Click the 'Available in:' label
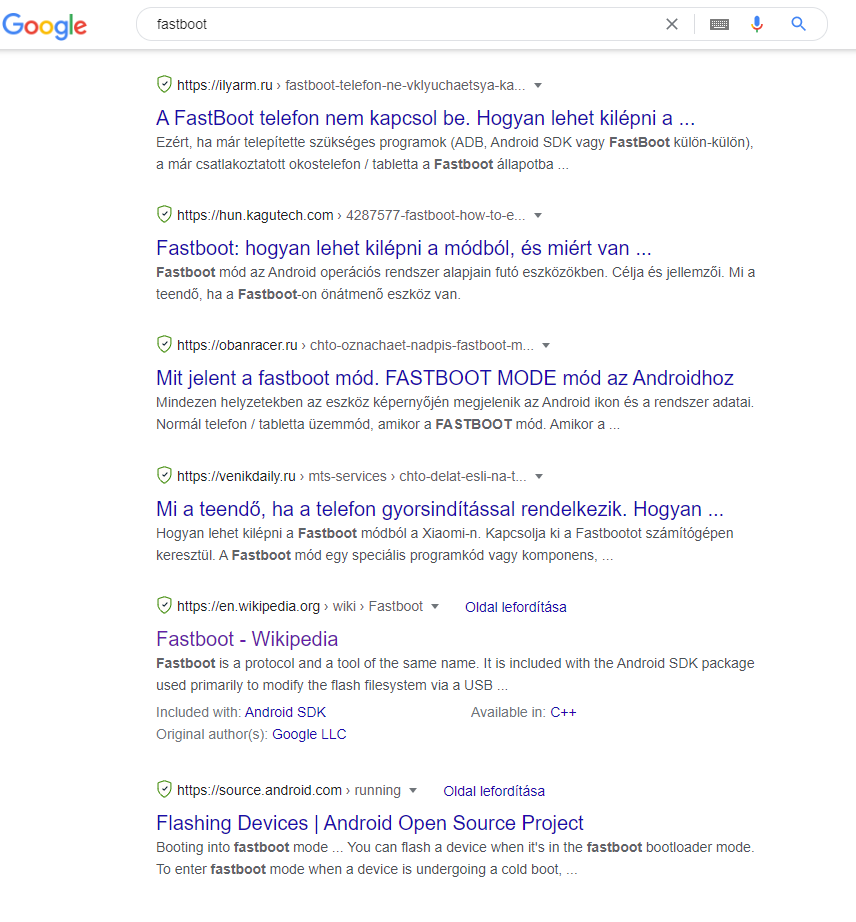This screenshot has height=922, width=856. click(508, 713)
